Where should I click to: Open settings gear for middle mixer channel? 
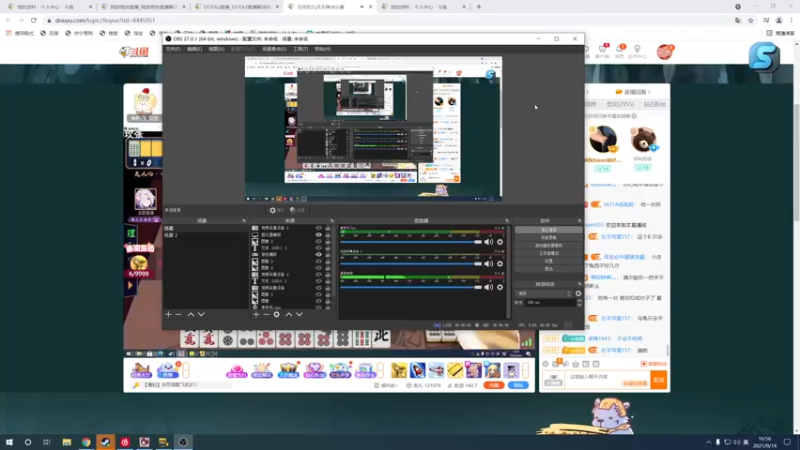(500, 264)
